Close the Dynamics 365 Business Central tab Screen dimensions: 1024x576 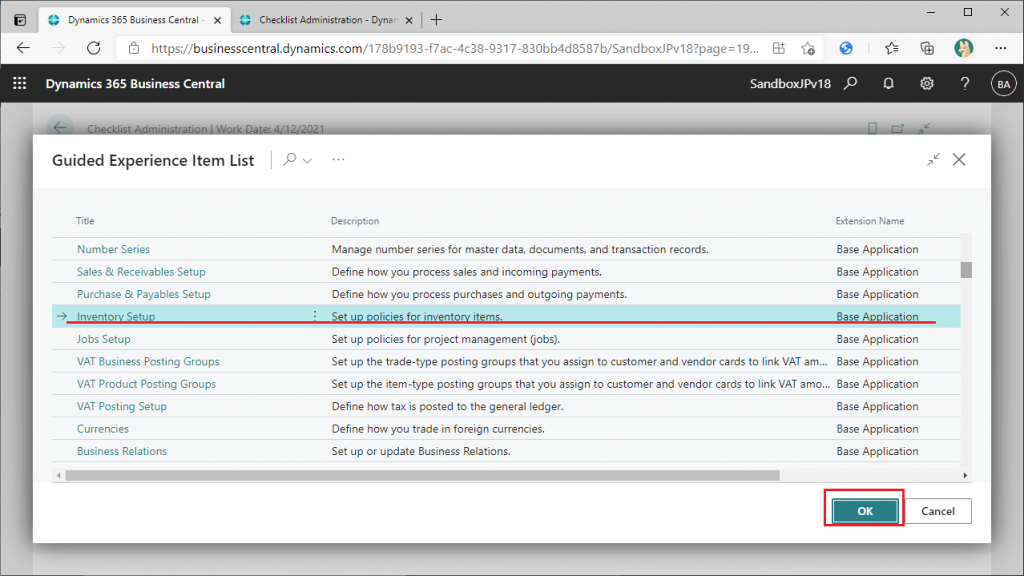217,20
